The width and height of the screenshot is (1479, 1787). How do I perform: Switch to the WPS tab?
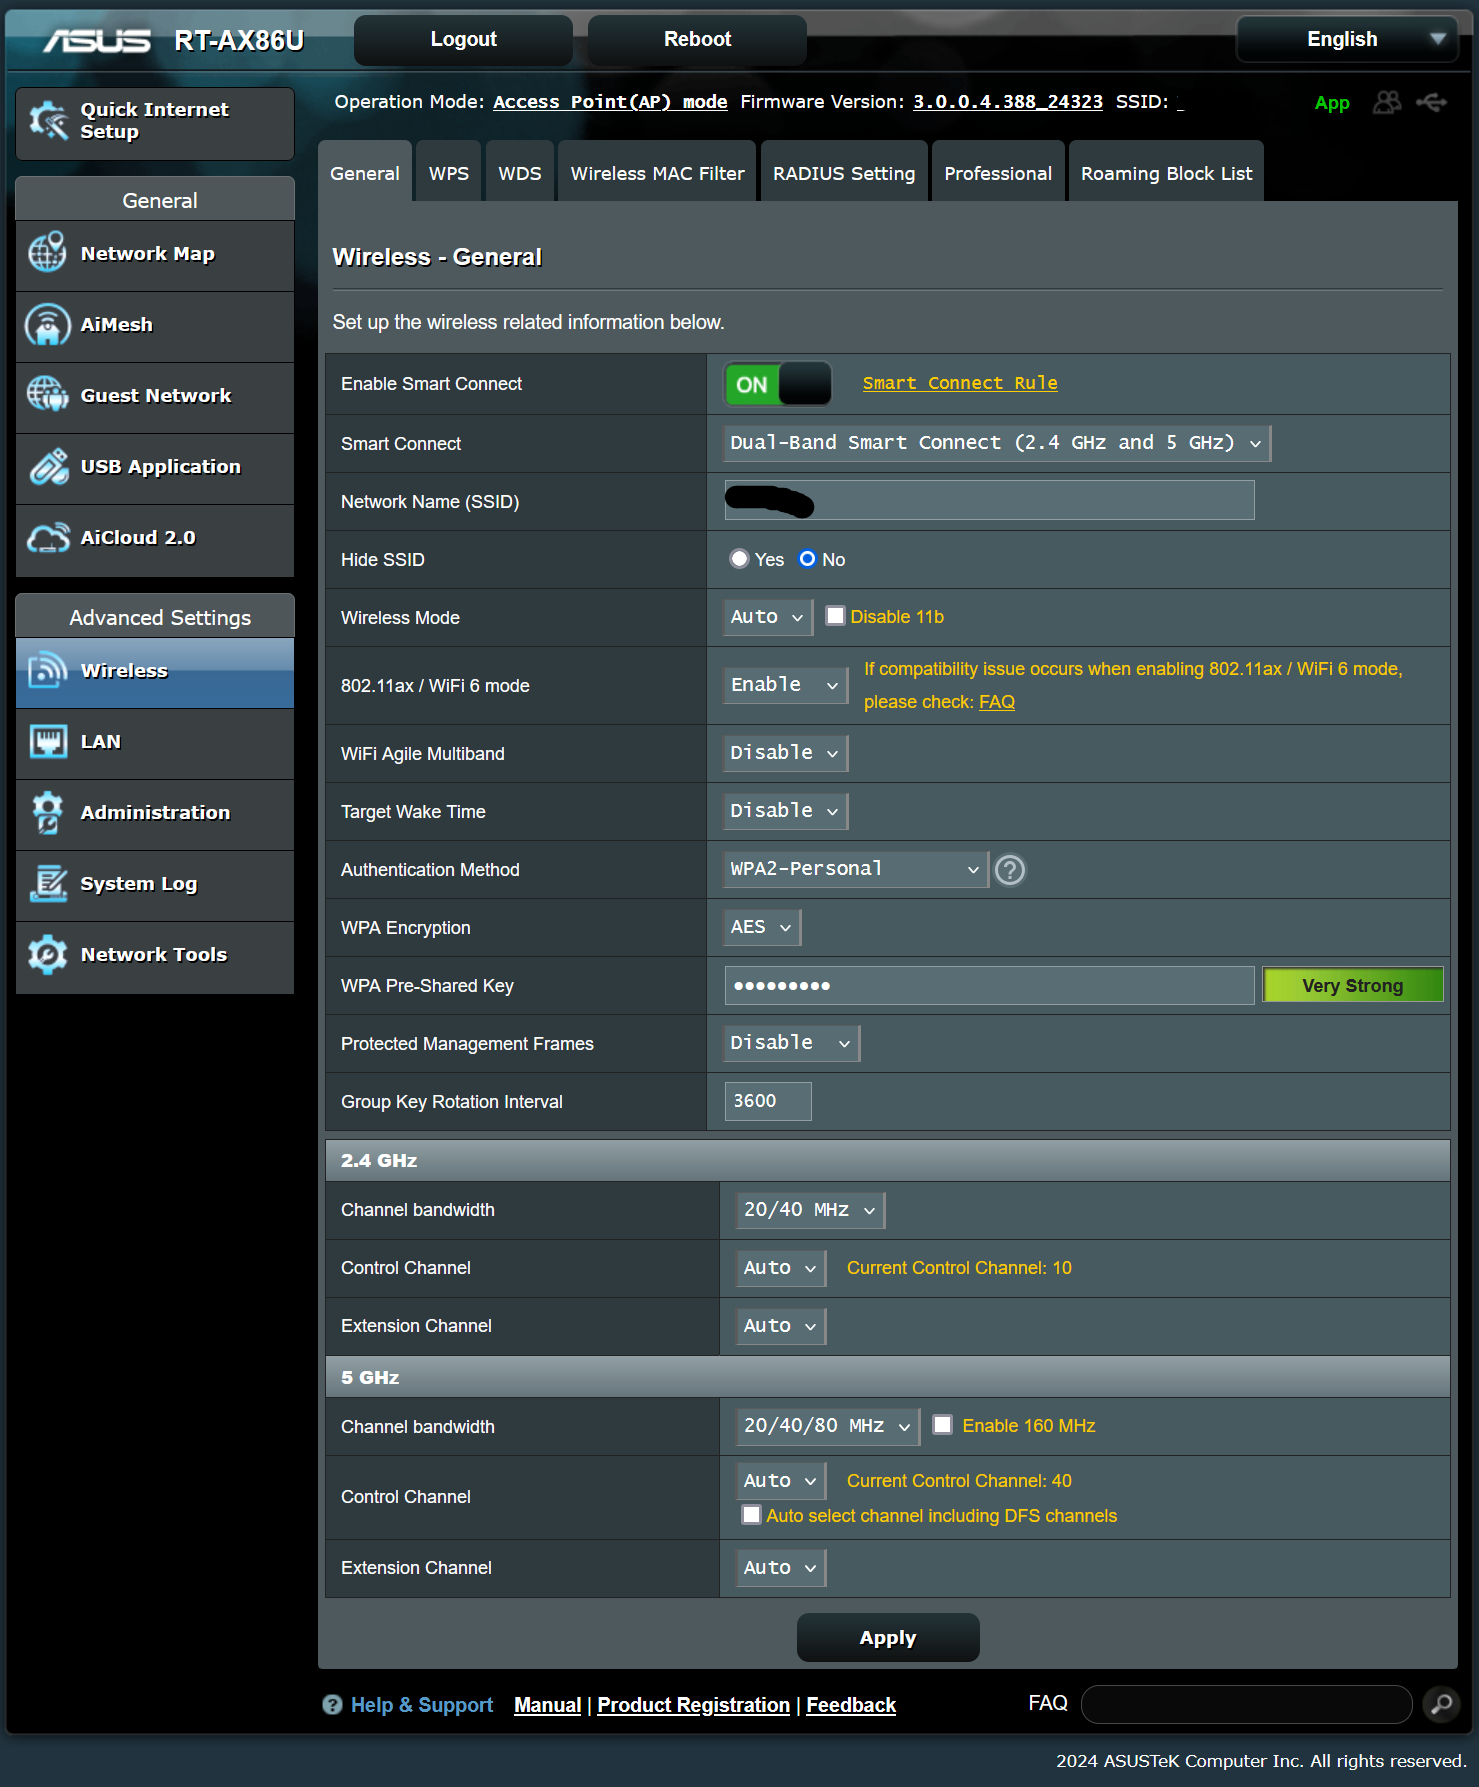[448, 172]
